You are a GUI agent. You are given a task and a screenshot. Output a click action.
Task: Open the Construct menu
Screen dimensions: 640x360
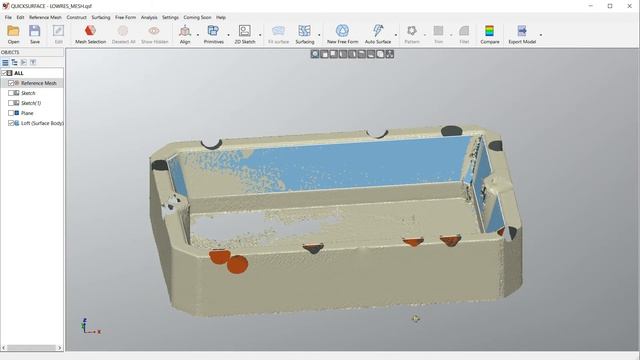(77, 18)
